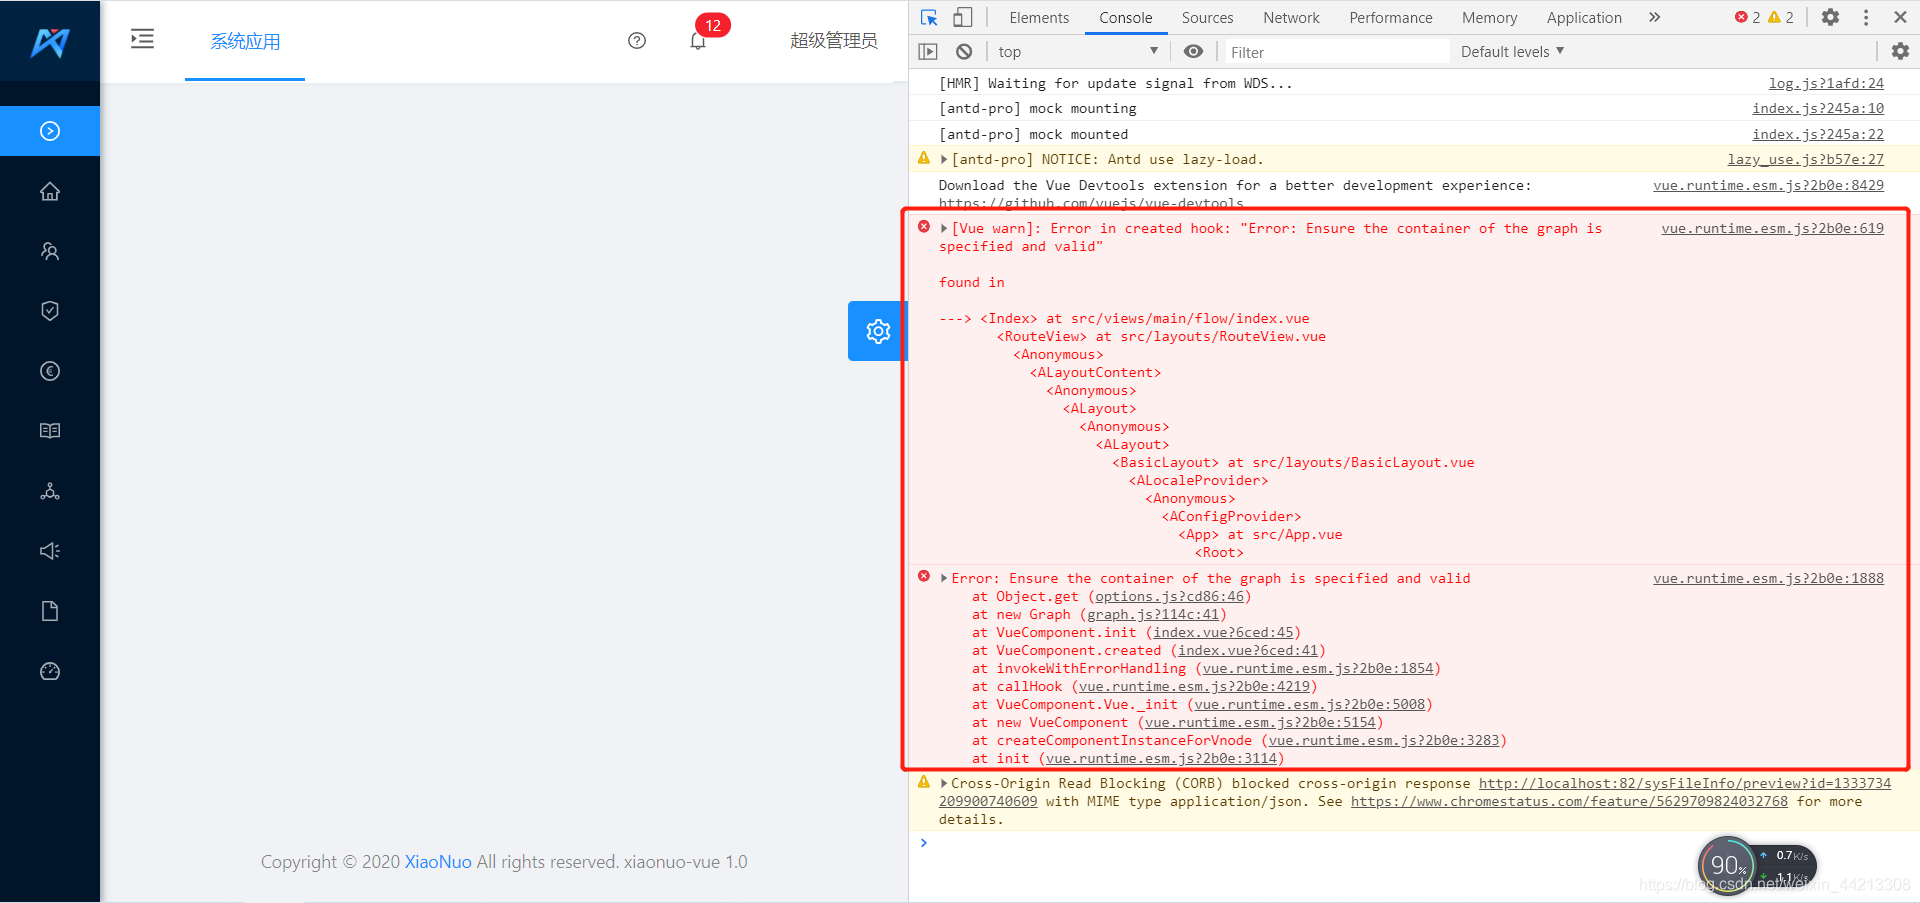Open vue.runtime.esm.js?2b0e:619 source link
This screenshot has height=903, width=1920.
1772,228
